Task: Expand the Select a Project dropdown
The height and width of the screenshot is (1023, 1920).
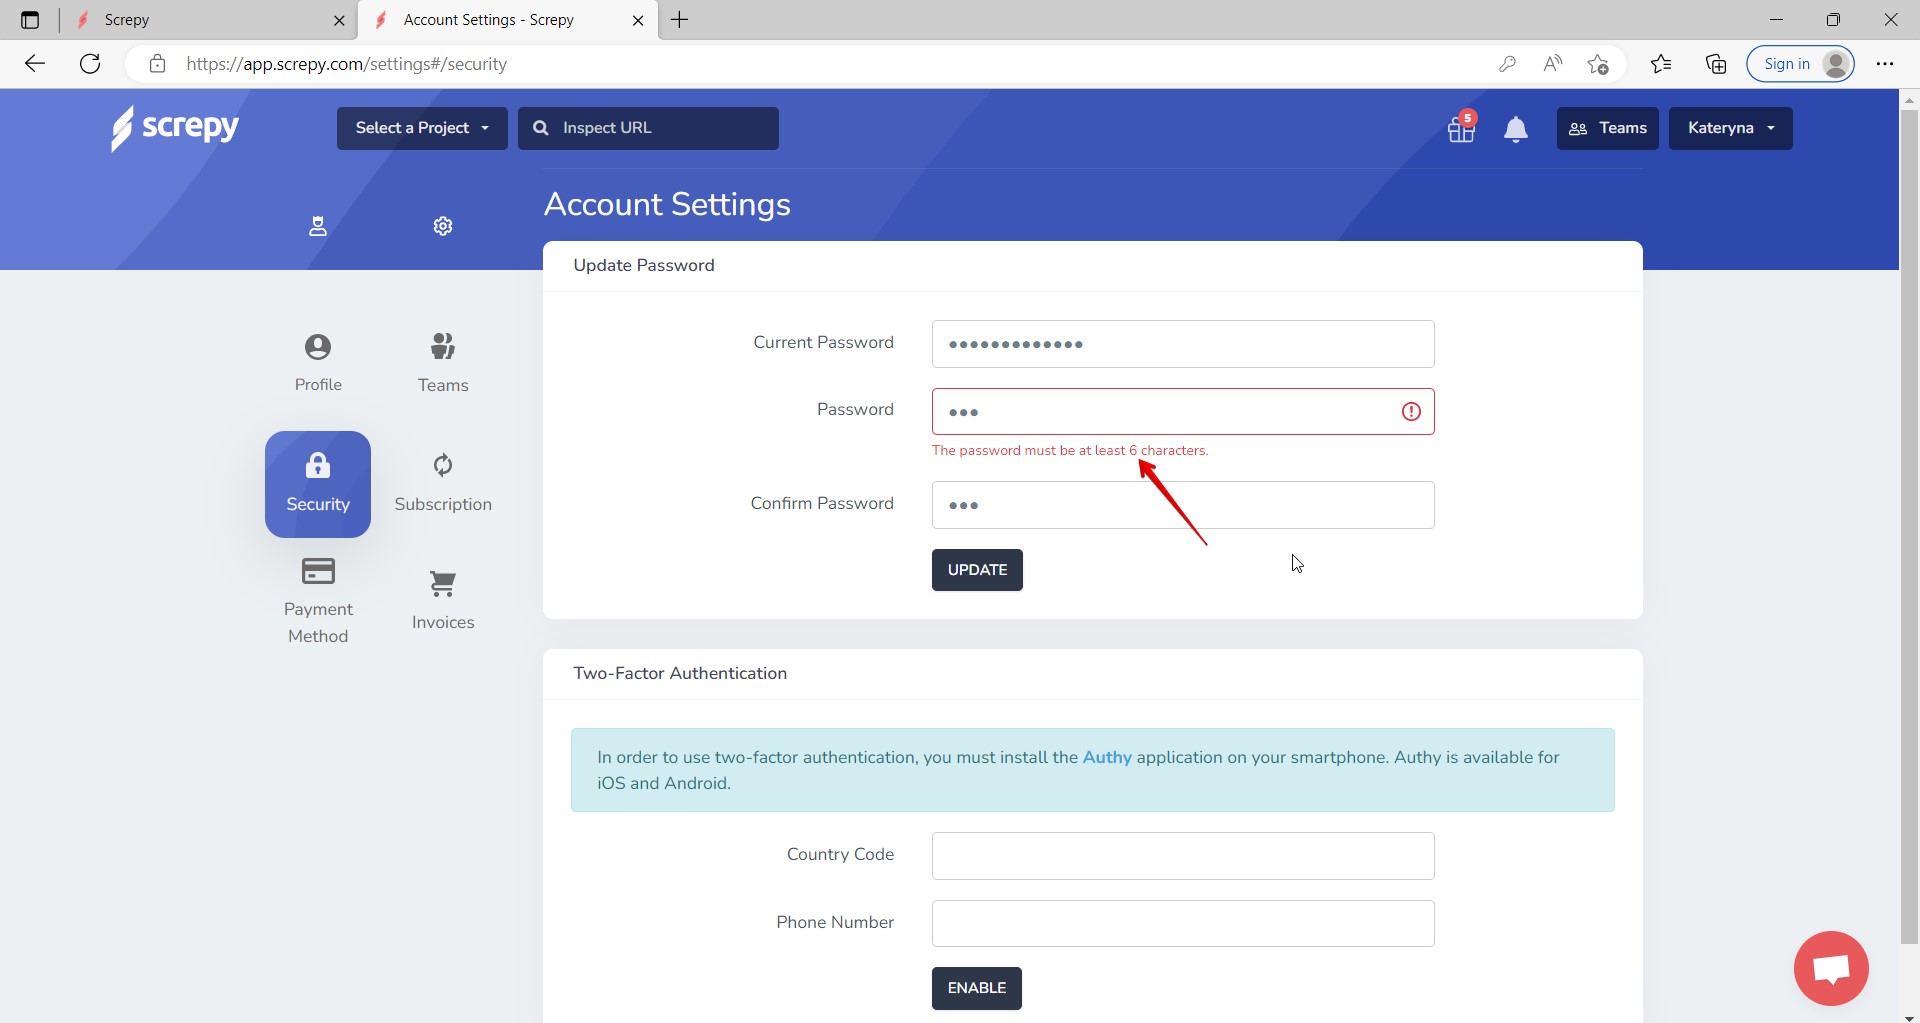Action: click(x=422, y=128)
